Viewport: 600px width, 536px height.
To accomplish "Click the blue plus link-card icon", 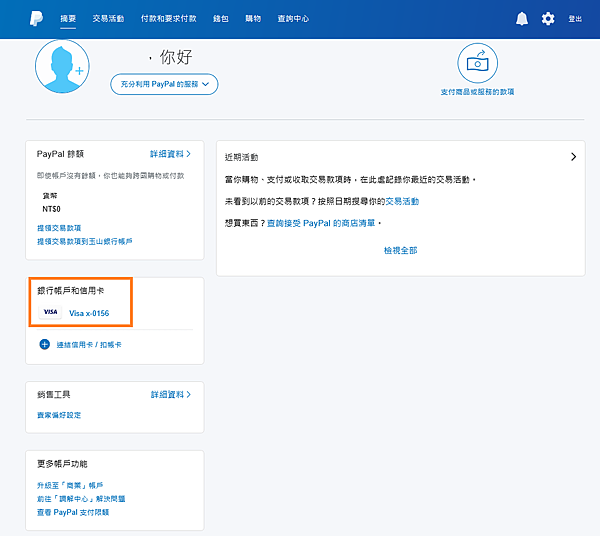I will coord(45,344).
